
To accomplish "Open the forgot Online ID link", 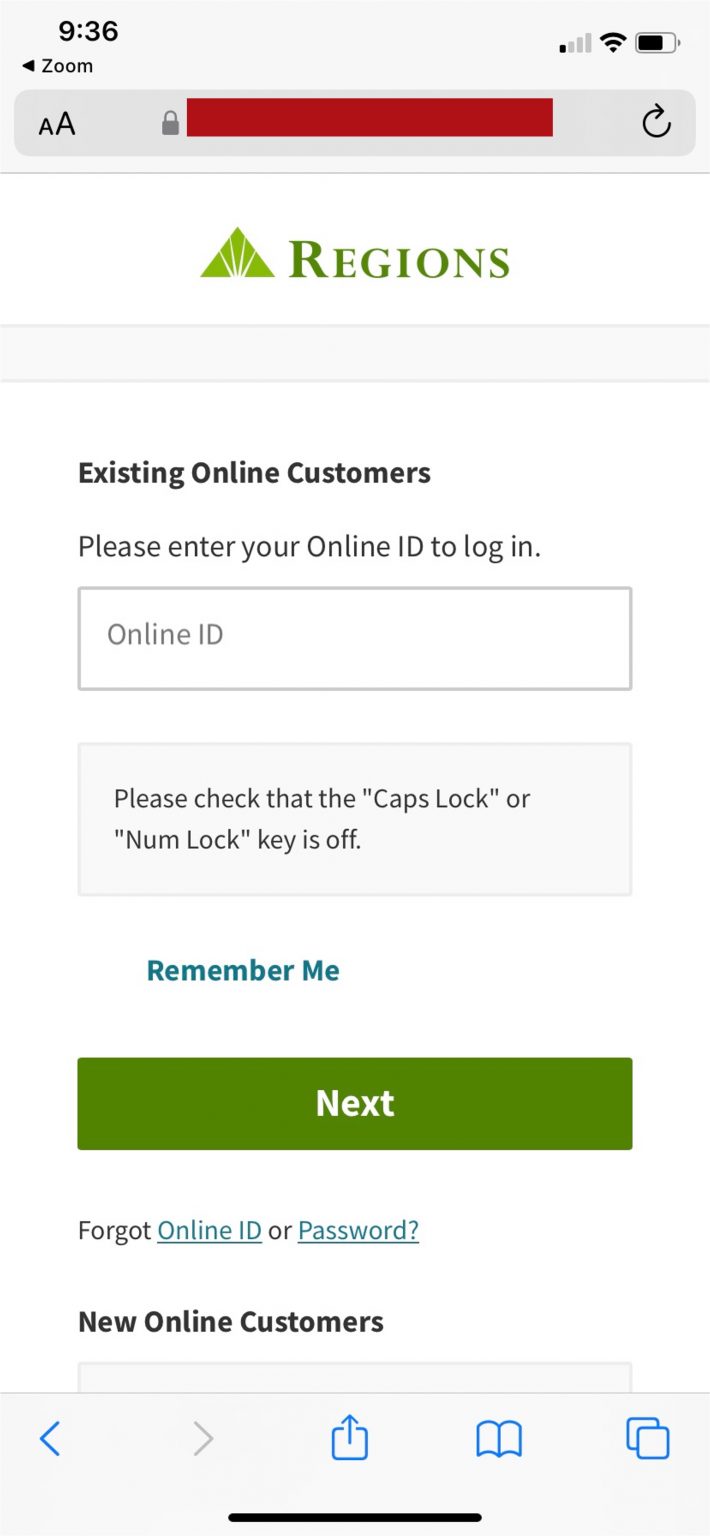I will click(209, 1230).
